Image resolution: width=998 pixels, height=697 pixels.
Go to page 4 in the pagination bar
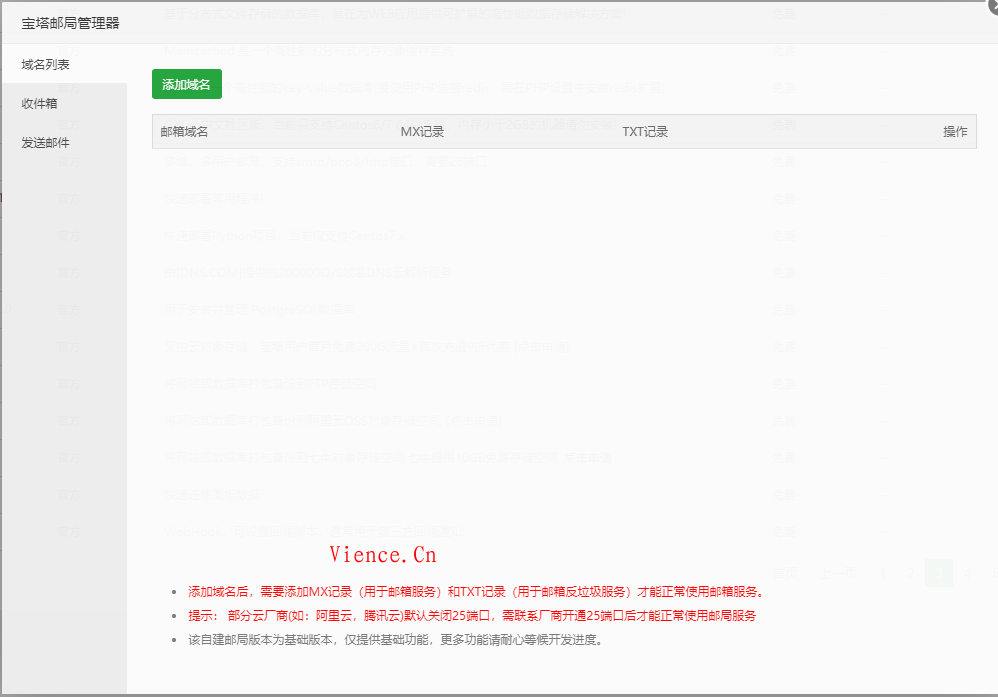tap(967, 572)
